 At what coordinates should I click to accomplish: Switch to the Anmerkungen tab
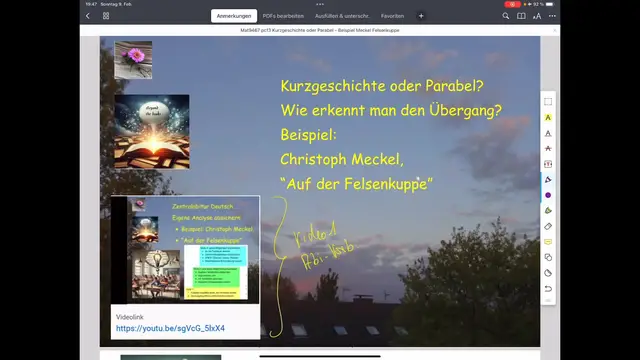(234, 16)
